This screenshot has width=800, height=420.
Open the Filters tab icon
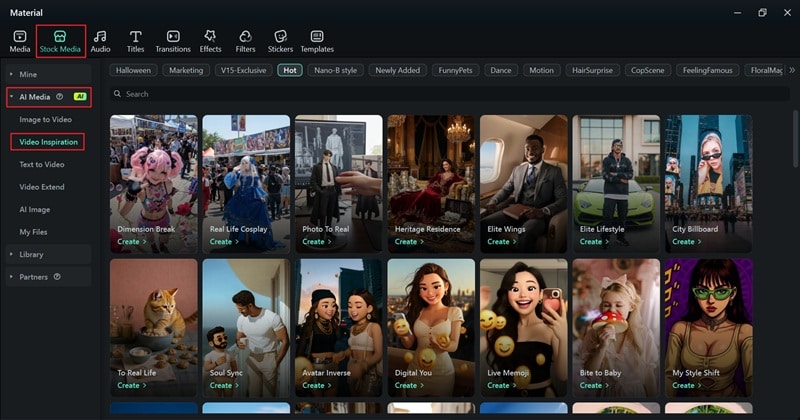pos(245,36)
